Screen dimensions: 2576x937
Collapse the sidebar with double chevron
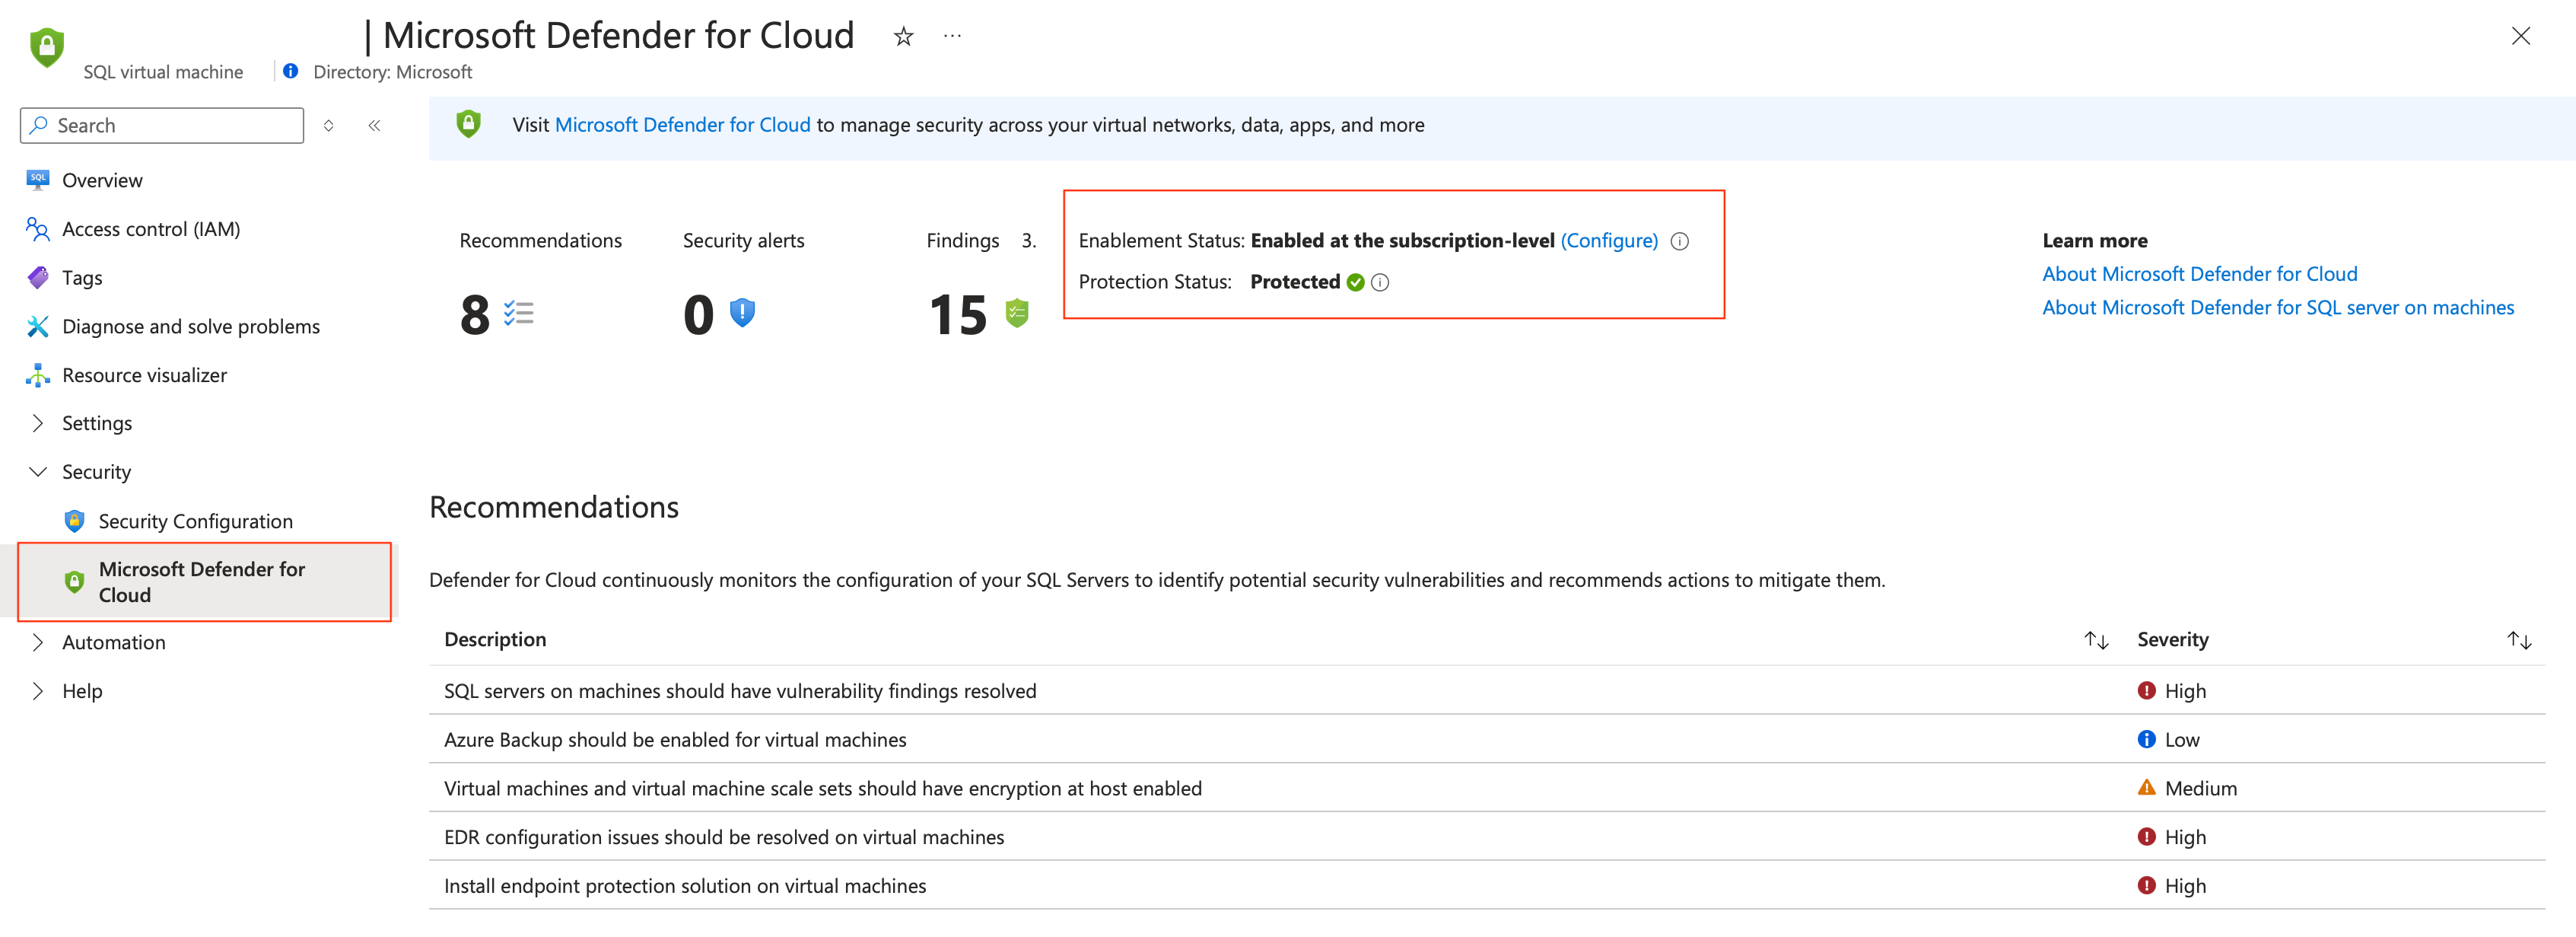[x=374, y=126]
